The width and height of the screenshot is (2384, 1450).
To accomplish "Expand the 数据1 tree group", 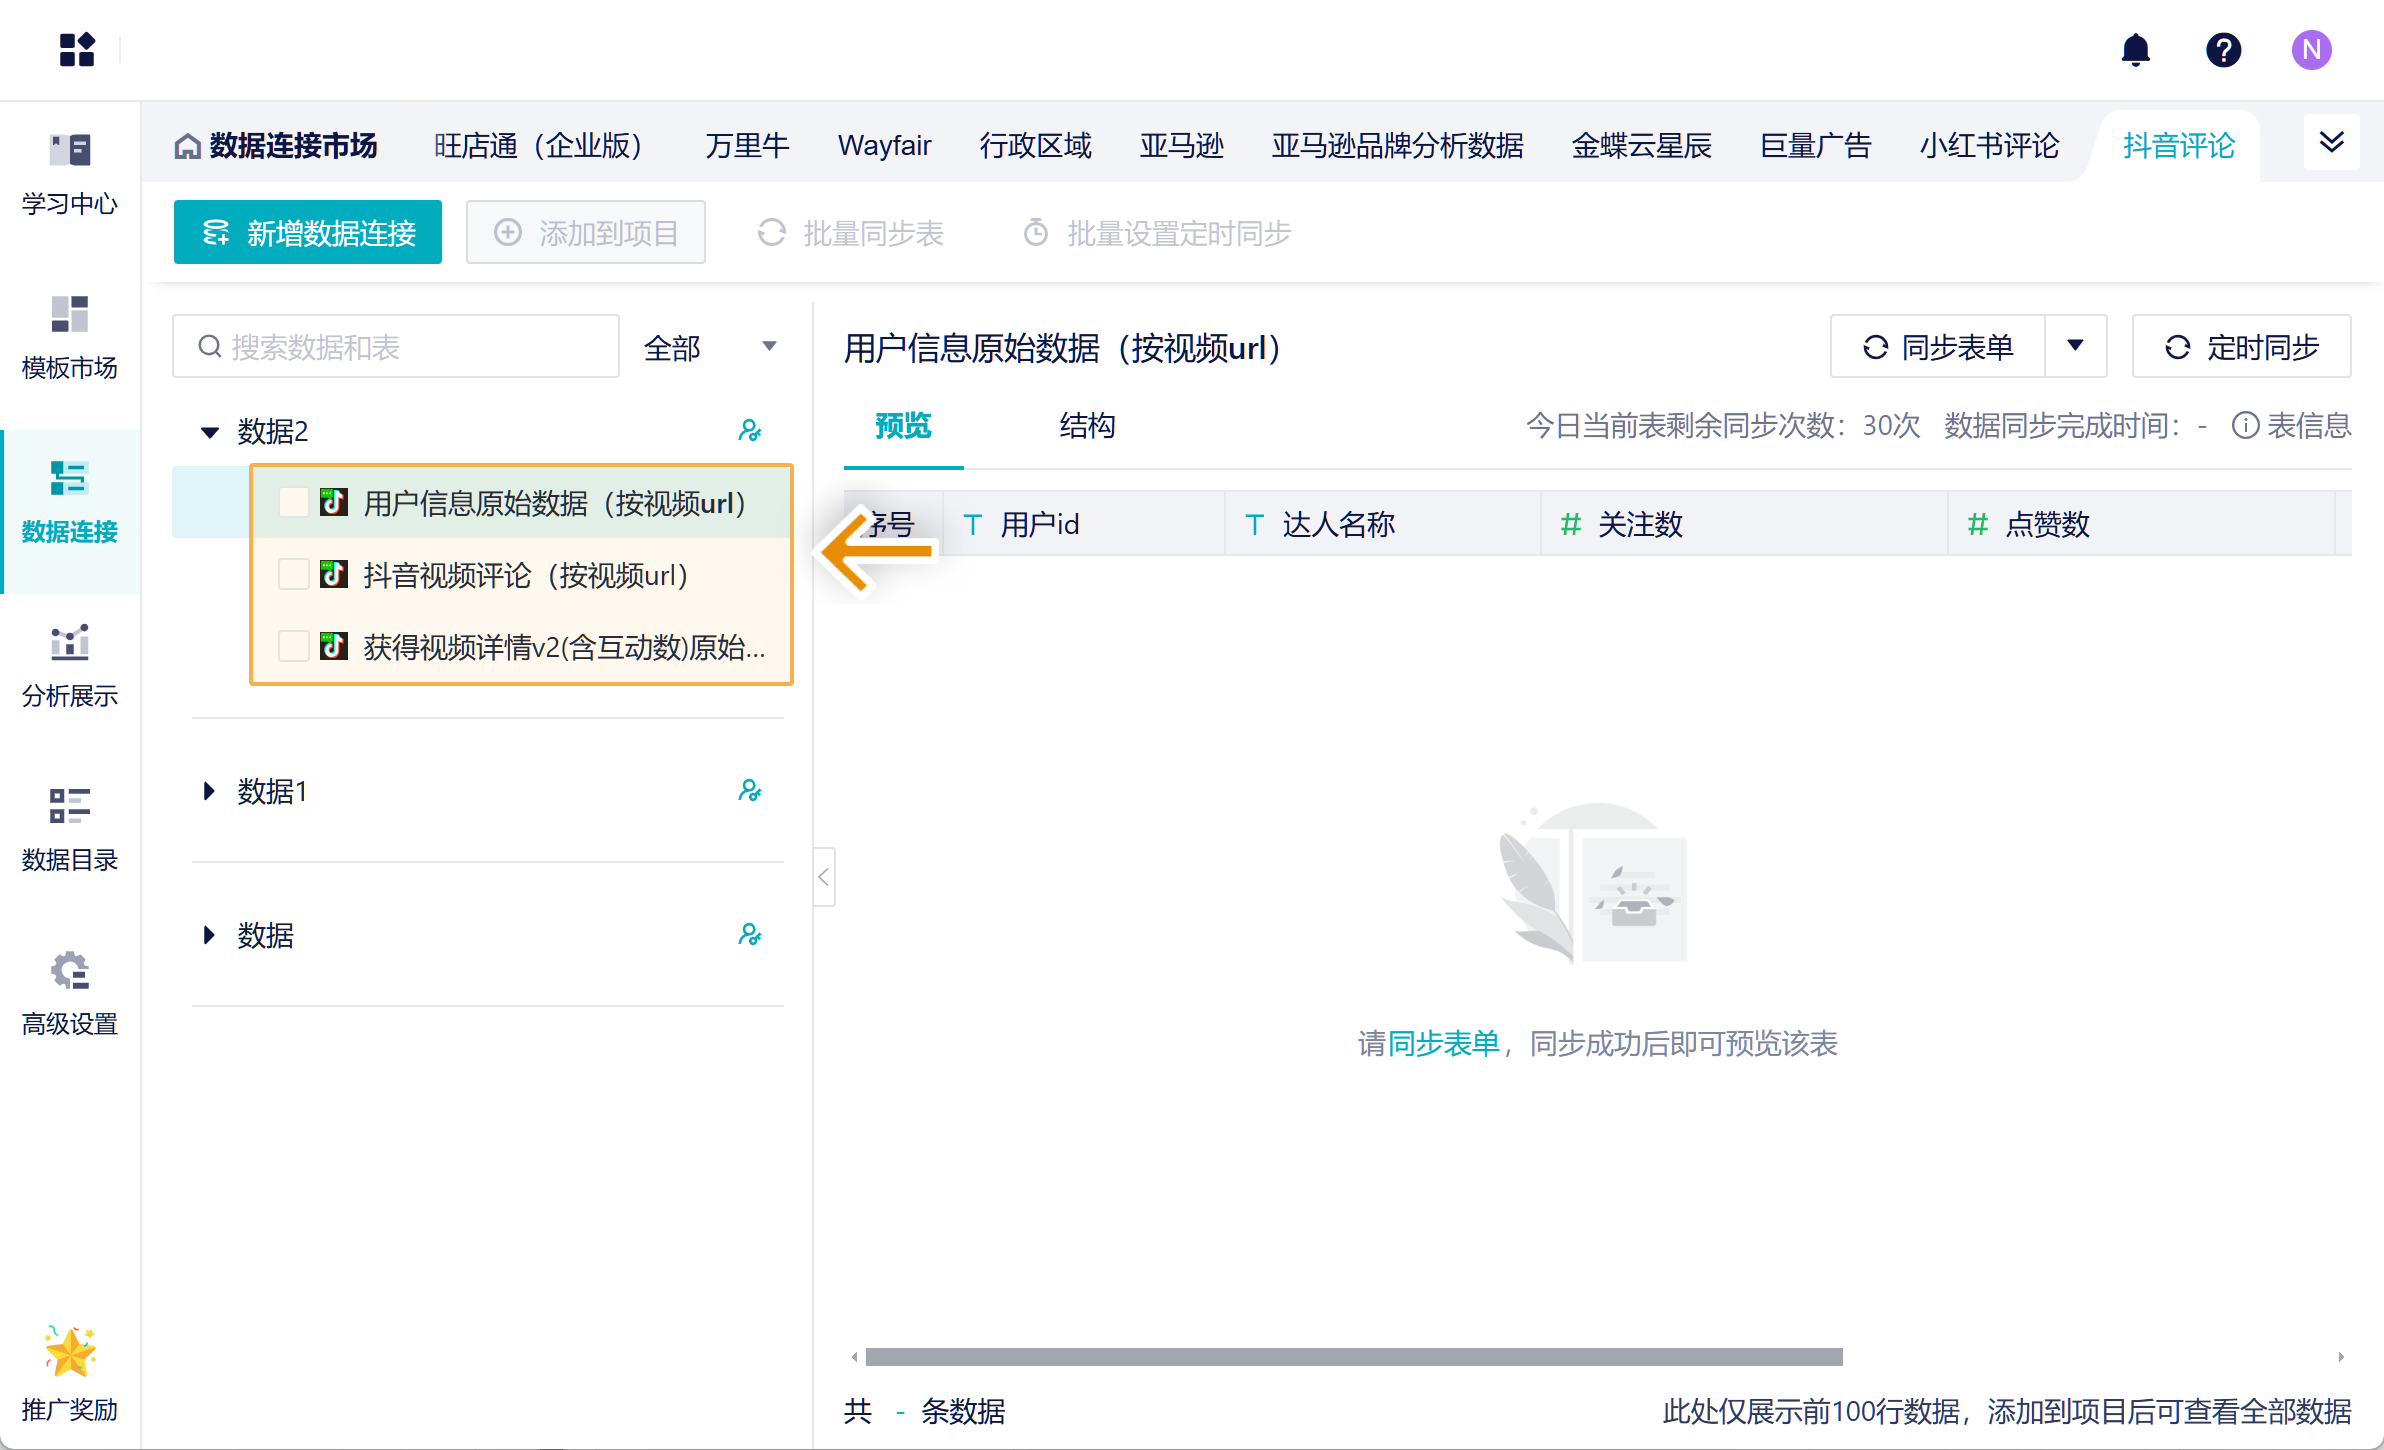I will (x=209, y=791).
